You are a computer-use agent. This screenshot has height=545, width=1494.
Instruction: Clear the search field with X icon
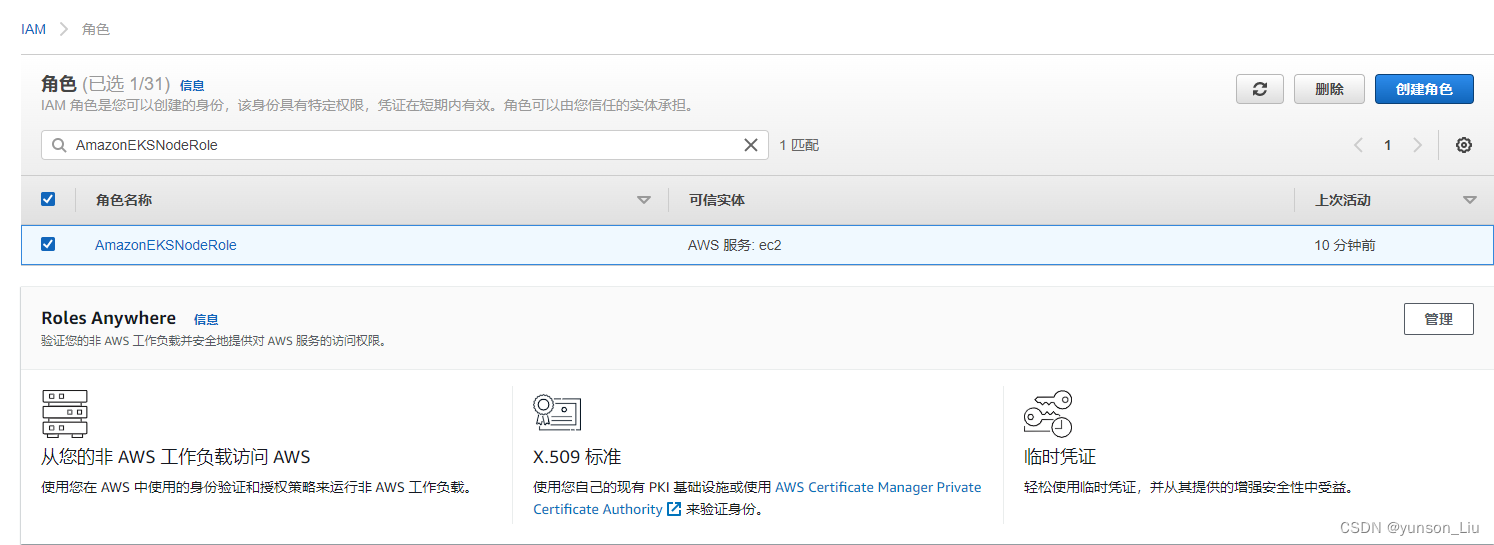click(751, 145)
